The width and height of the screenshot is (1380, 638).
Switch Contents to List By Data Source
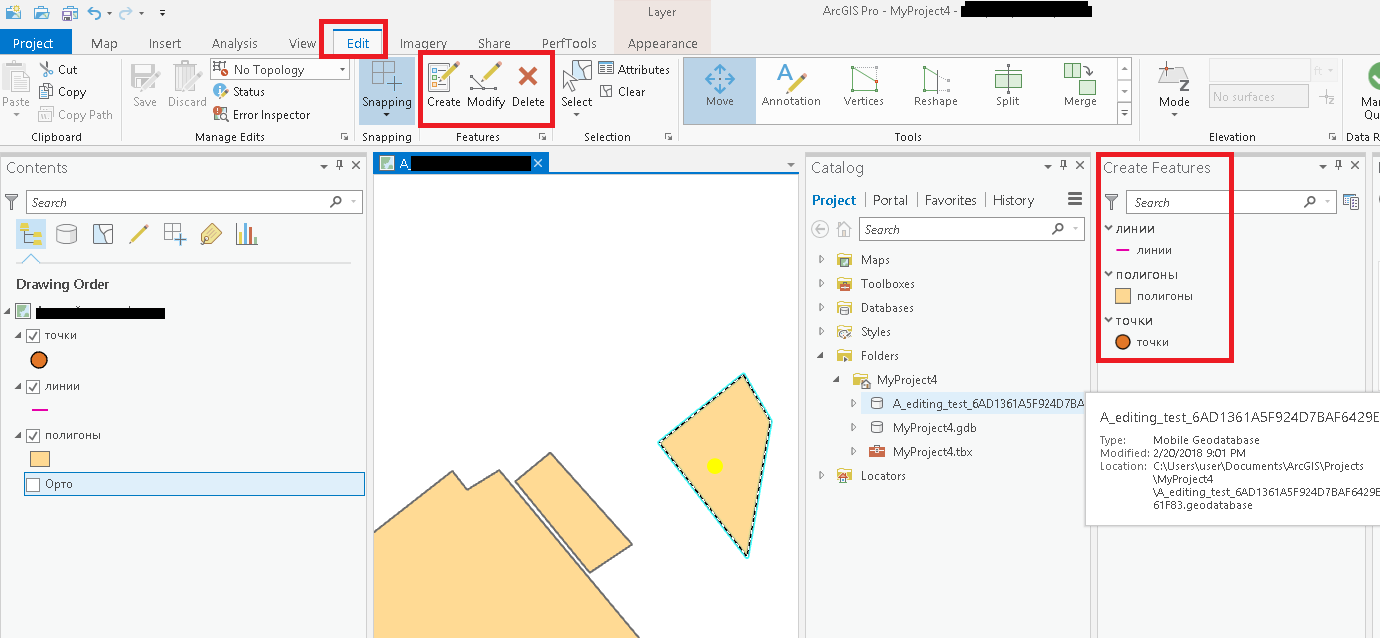(66, 234)
